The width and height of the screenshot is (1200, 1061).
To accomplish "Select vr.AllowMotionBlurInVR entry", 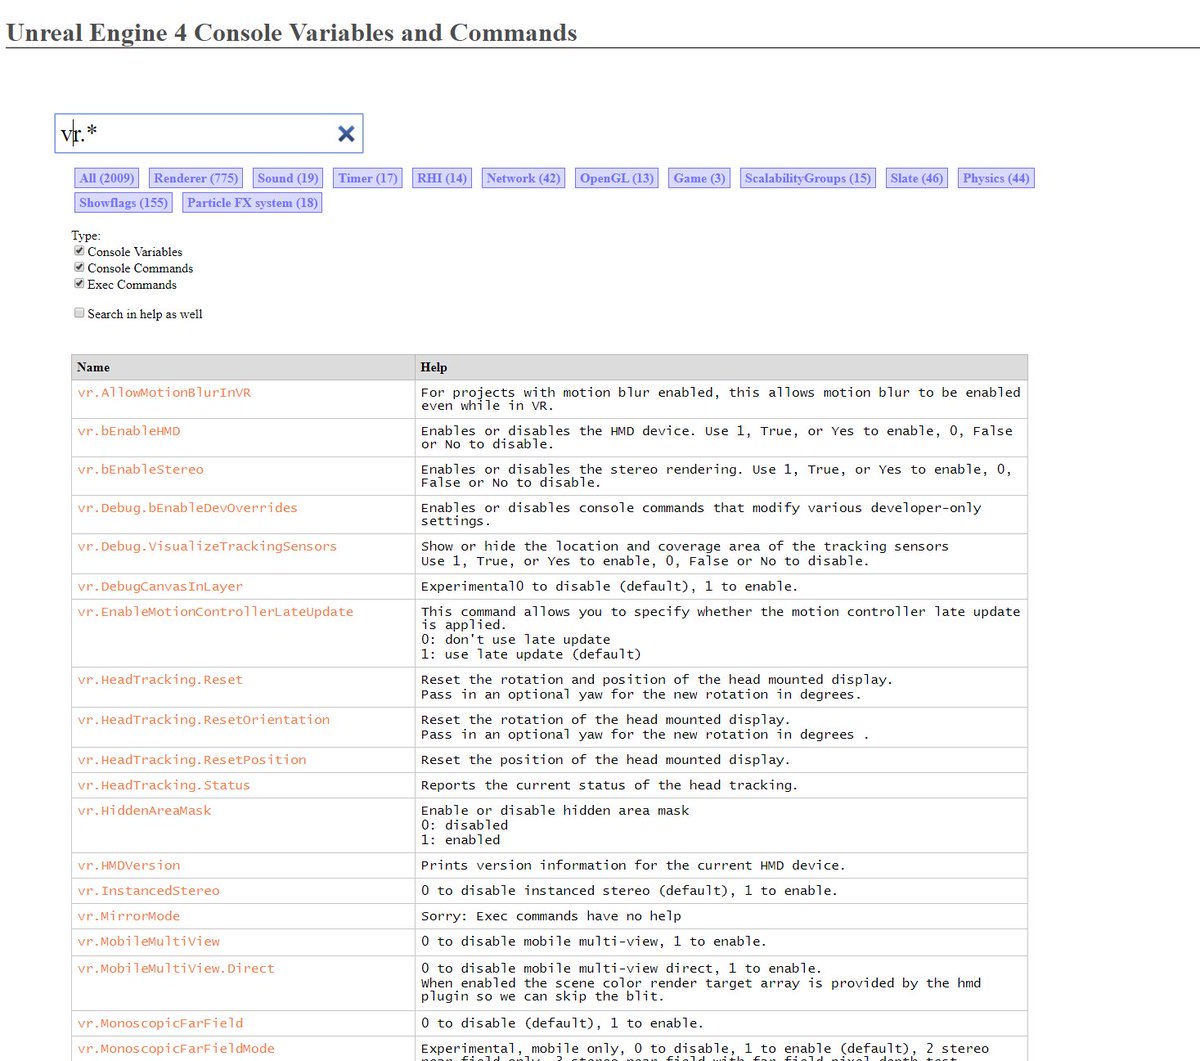I will point(164,392).
